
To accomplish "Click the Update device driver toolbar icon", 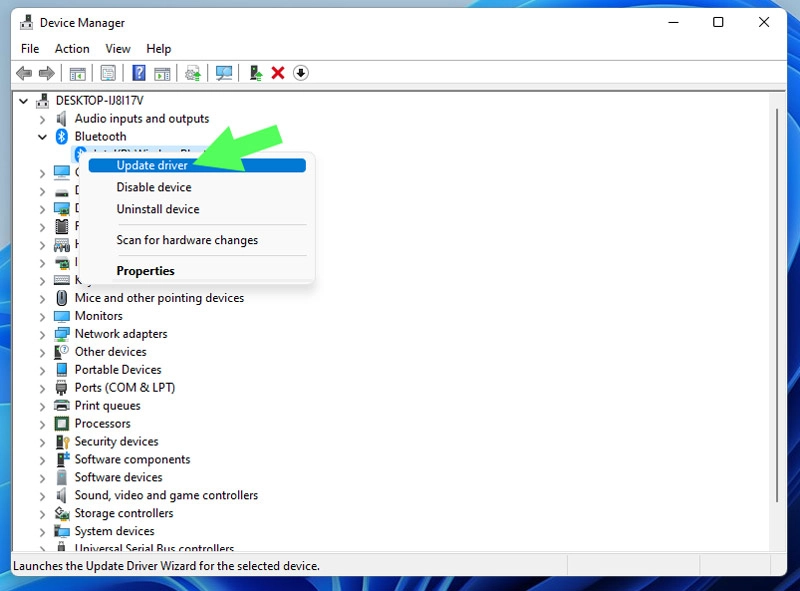I will tap(193, 73).
